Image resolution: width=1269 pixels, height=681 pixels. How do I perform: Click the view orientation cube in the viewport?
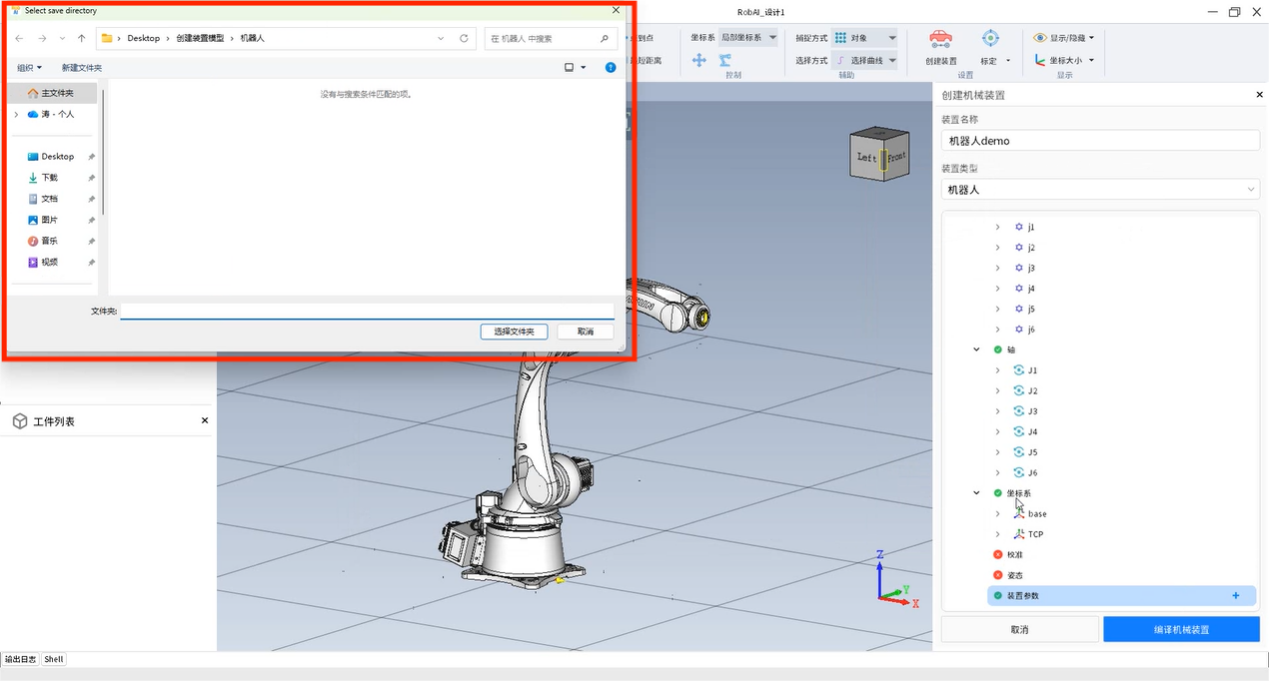click(879, 154)
